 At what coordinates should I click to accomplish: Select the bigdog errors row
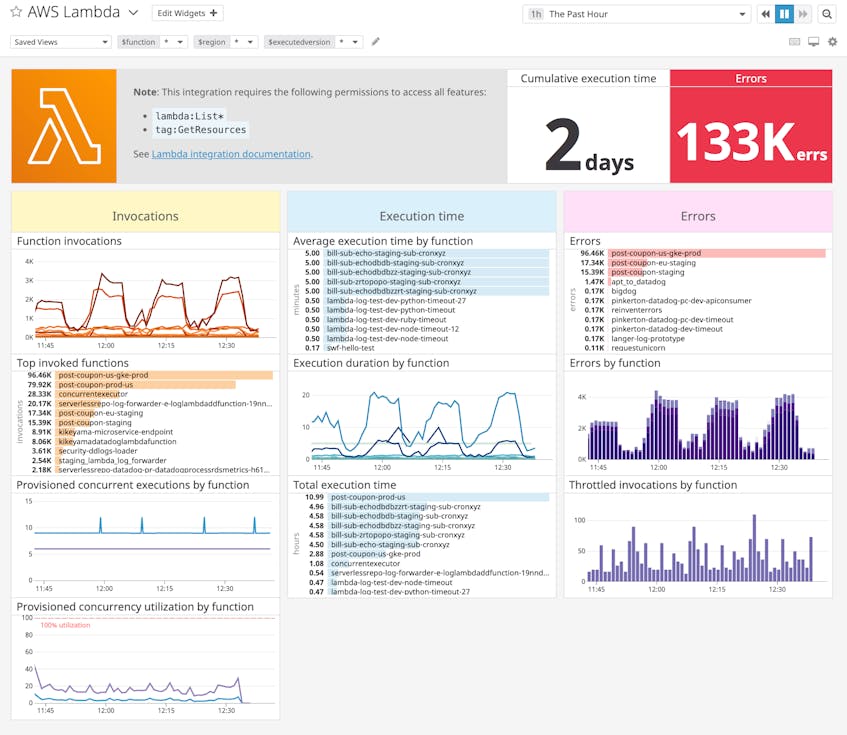tap(702, 291)
